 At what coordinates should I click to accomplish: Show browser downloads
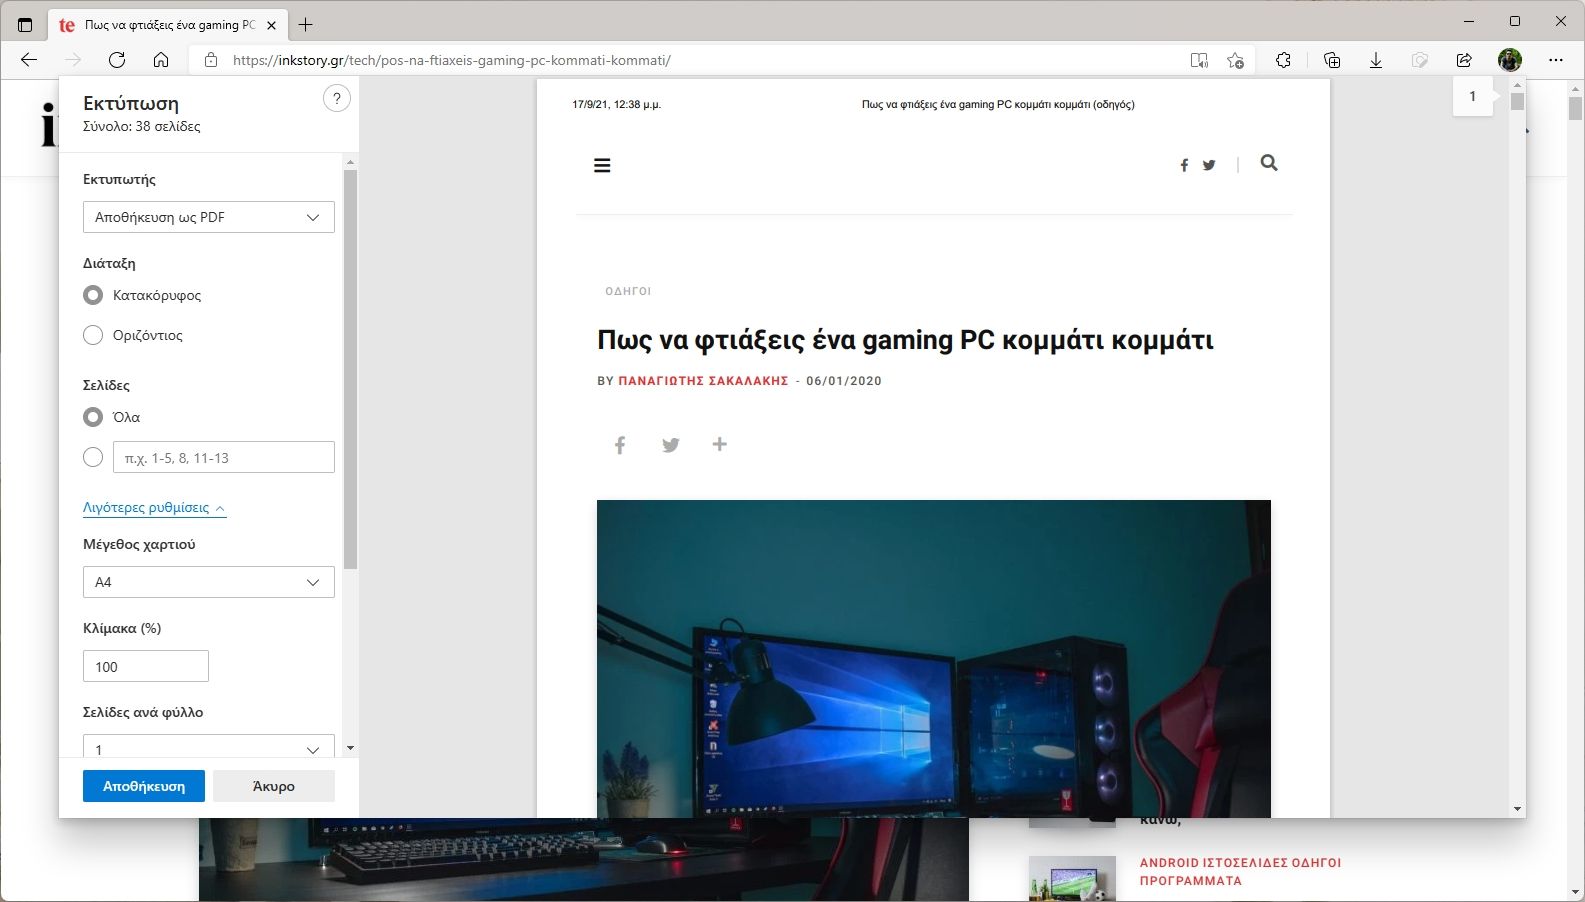point(1376,60)
